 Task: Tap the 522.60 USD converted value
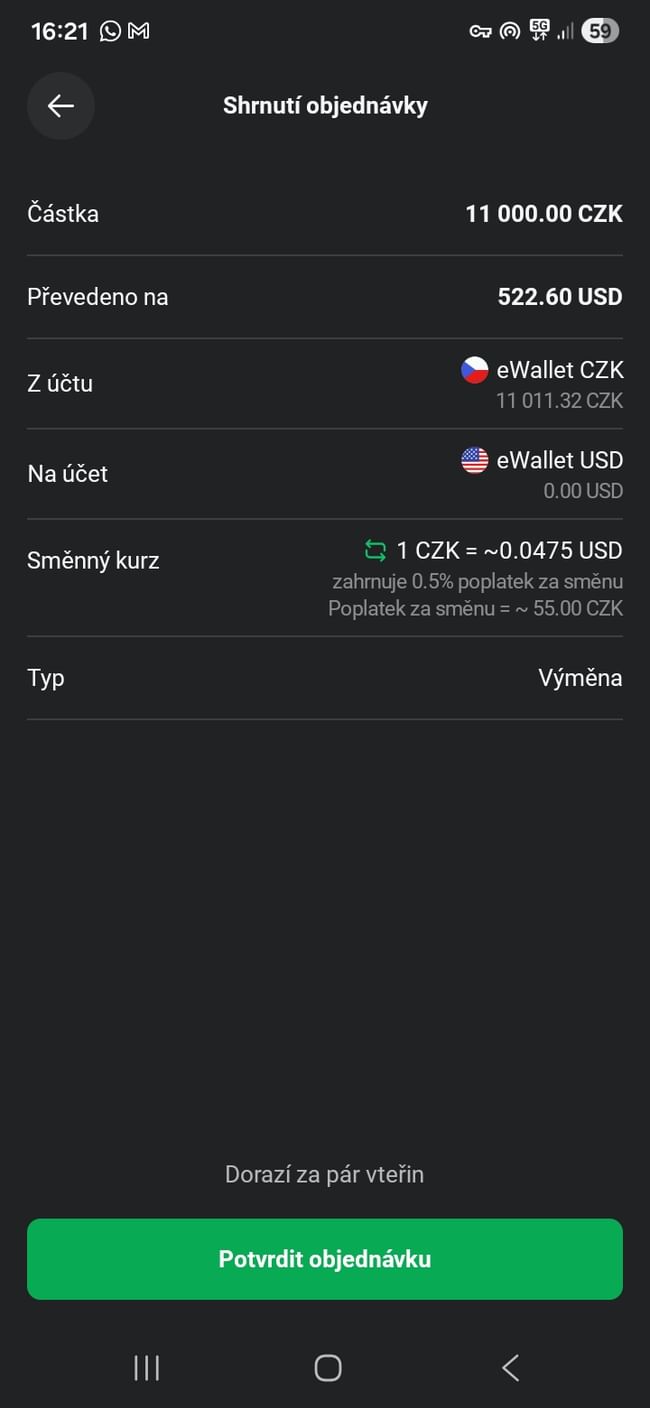tap(559, 297)
